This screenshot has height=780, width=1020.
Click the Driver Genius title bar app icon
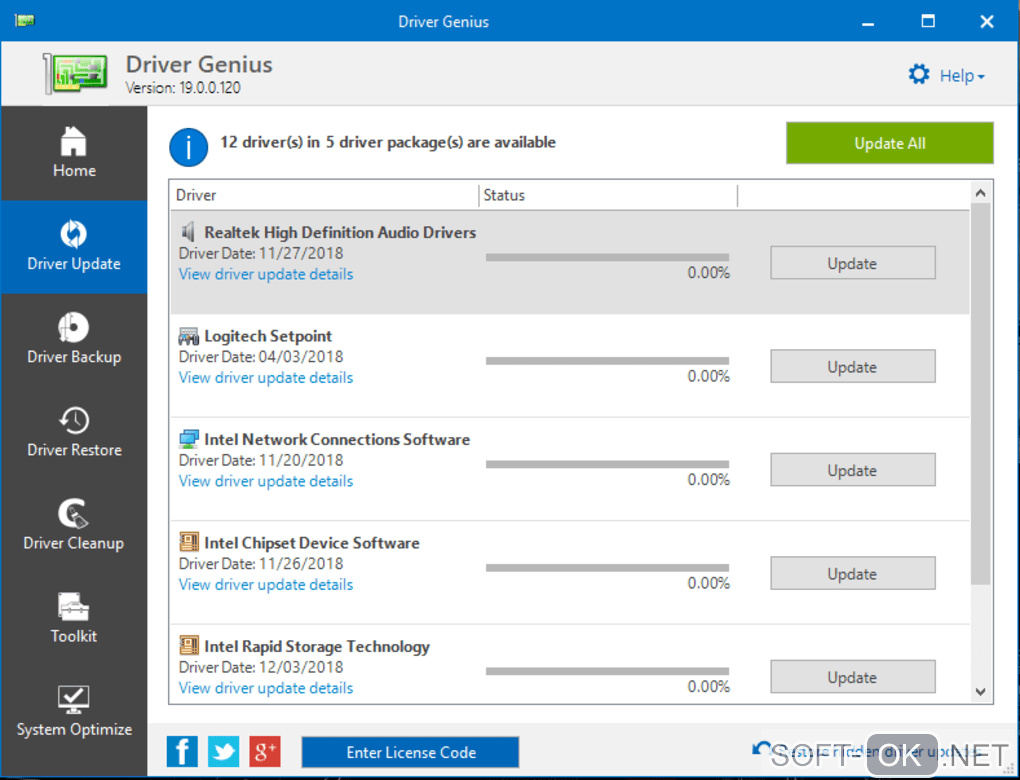point(25,21)
